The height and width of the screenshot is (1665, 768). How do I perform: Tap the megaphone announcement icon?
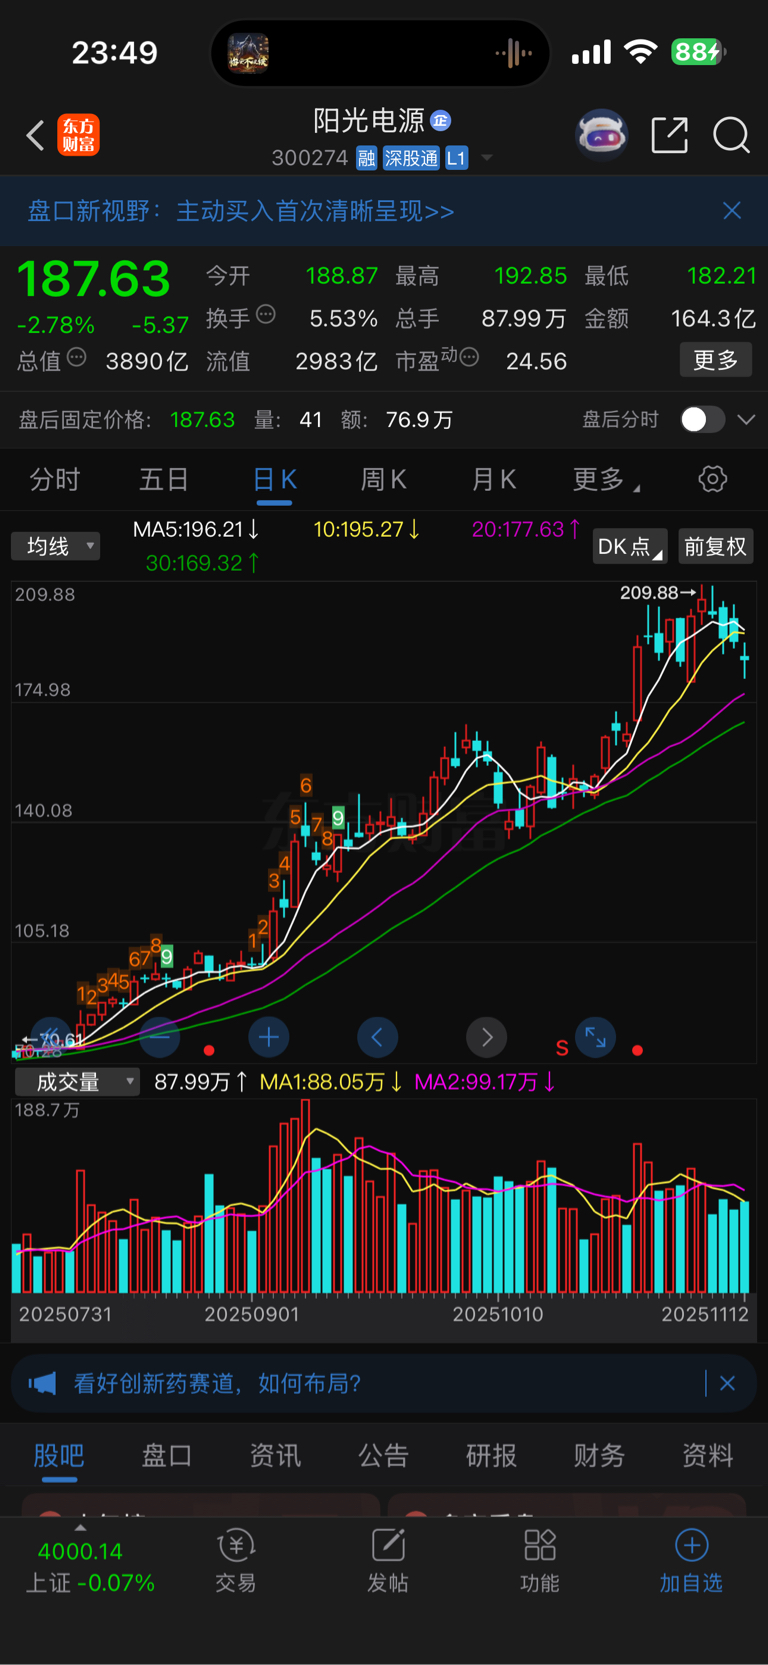[42, 1383]
